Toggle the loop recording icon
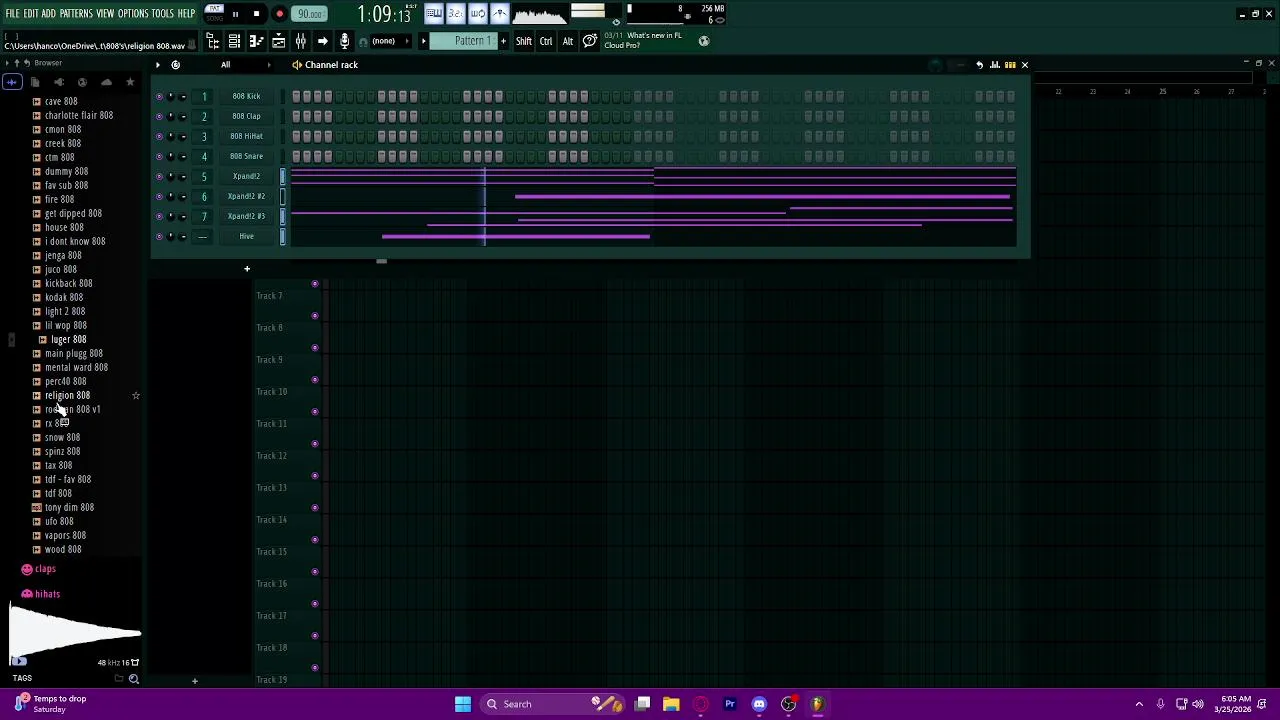The width and height of the screenshot is (1280, 720). click(477, 13)
